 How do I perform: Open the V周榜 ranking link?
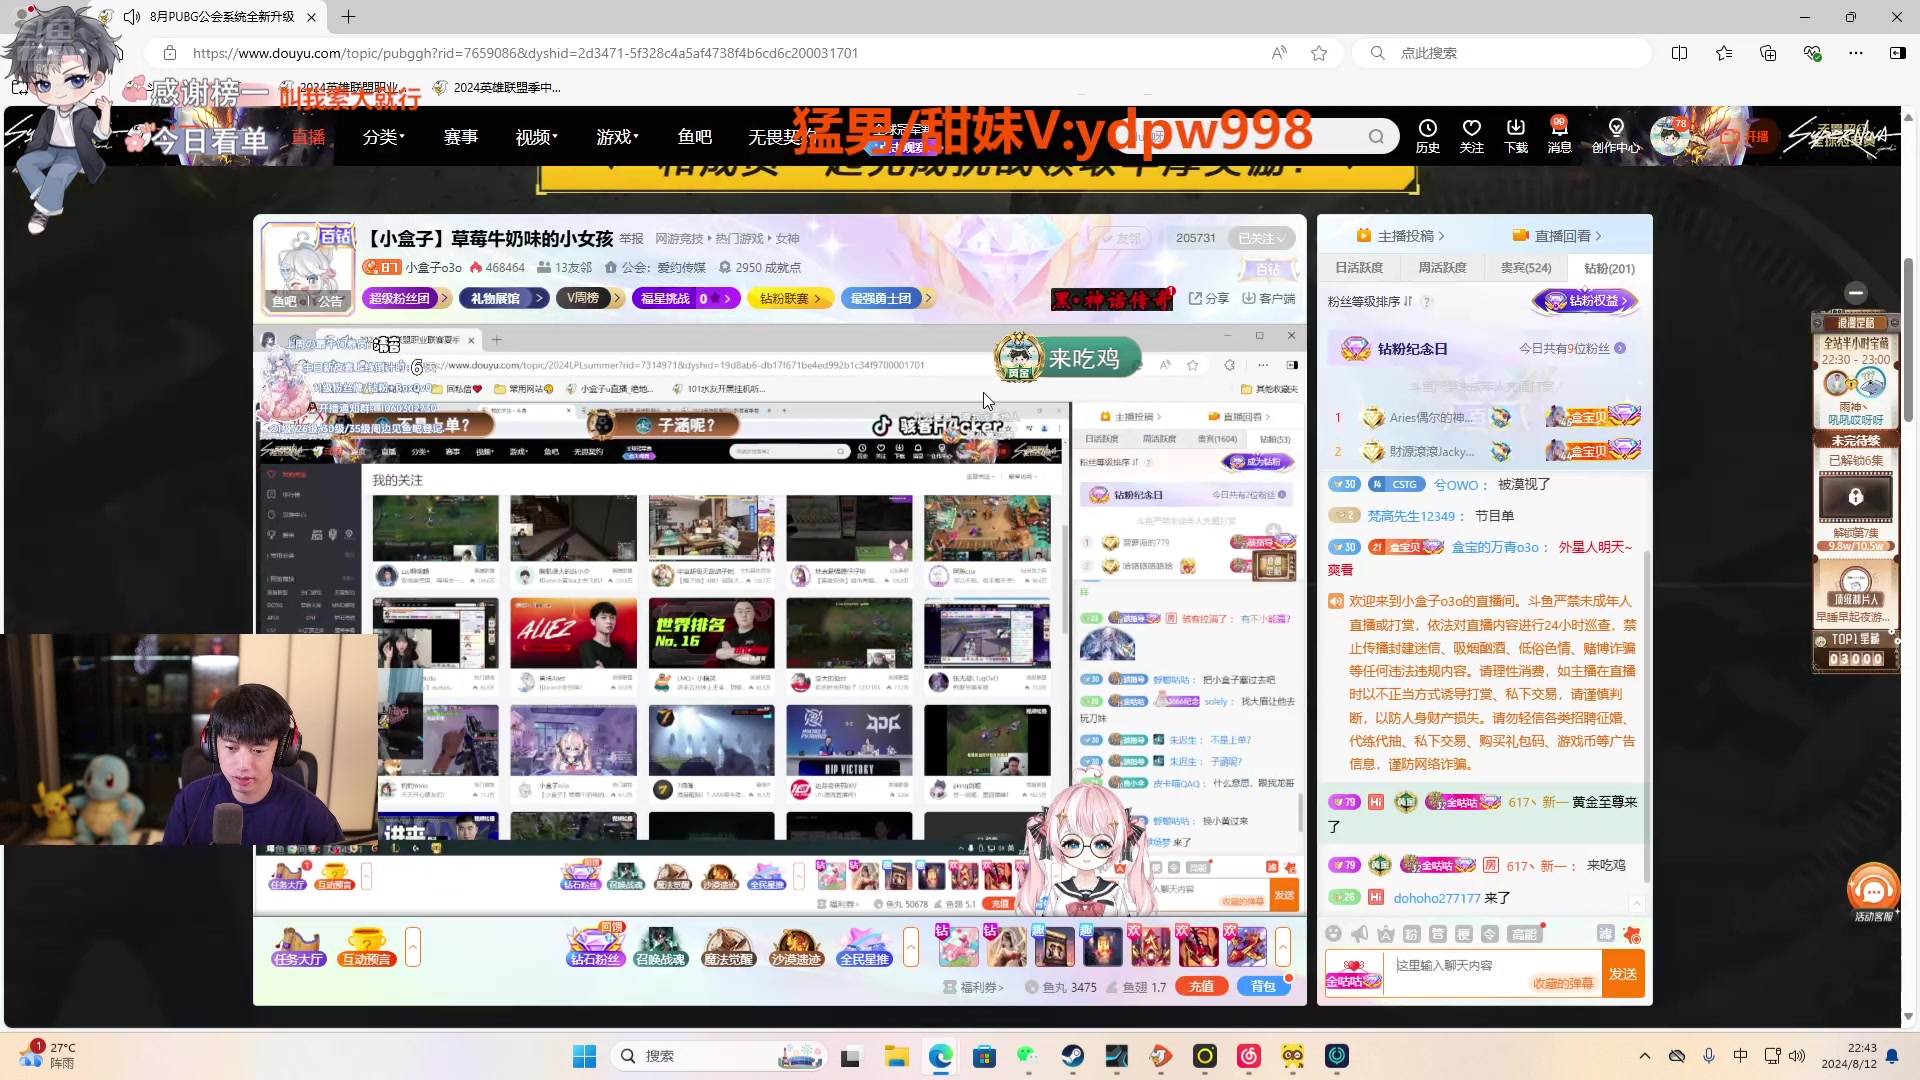(590, 298)
